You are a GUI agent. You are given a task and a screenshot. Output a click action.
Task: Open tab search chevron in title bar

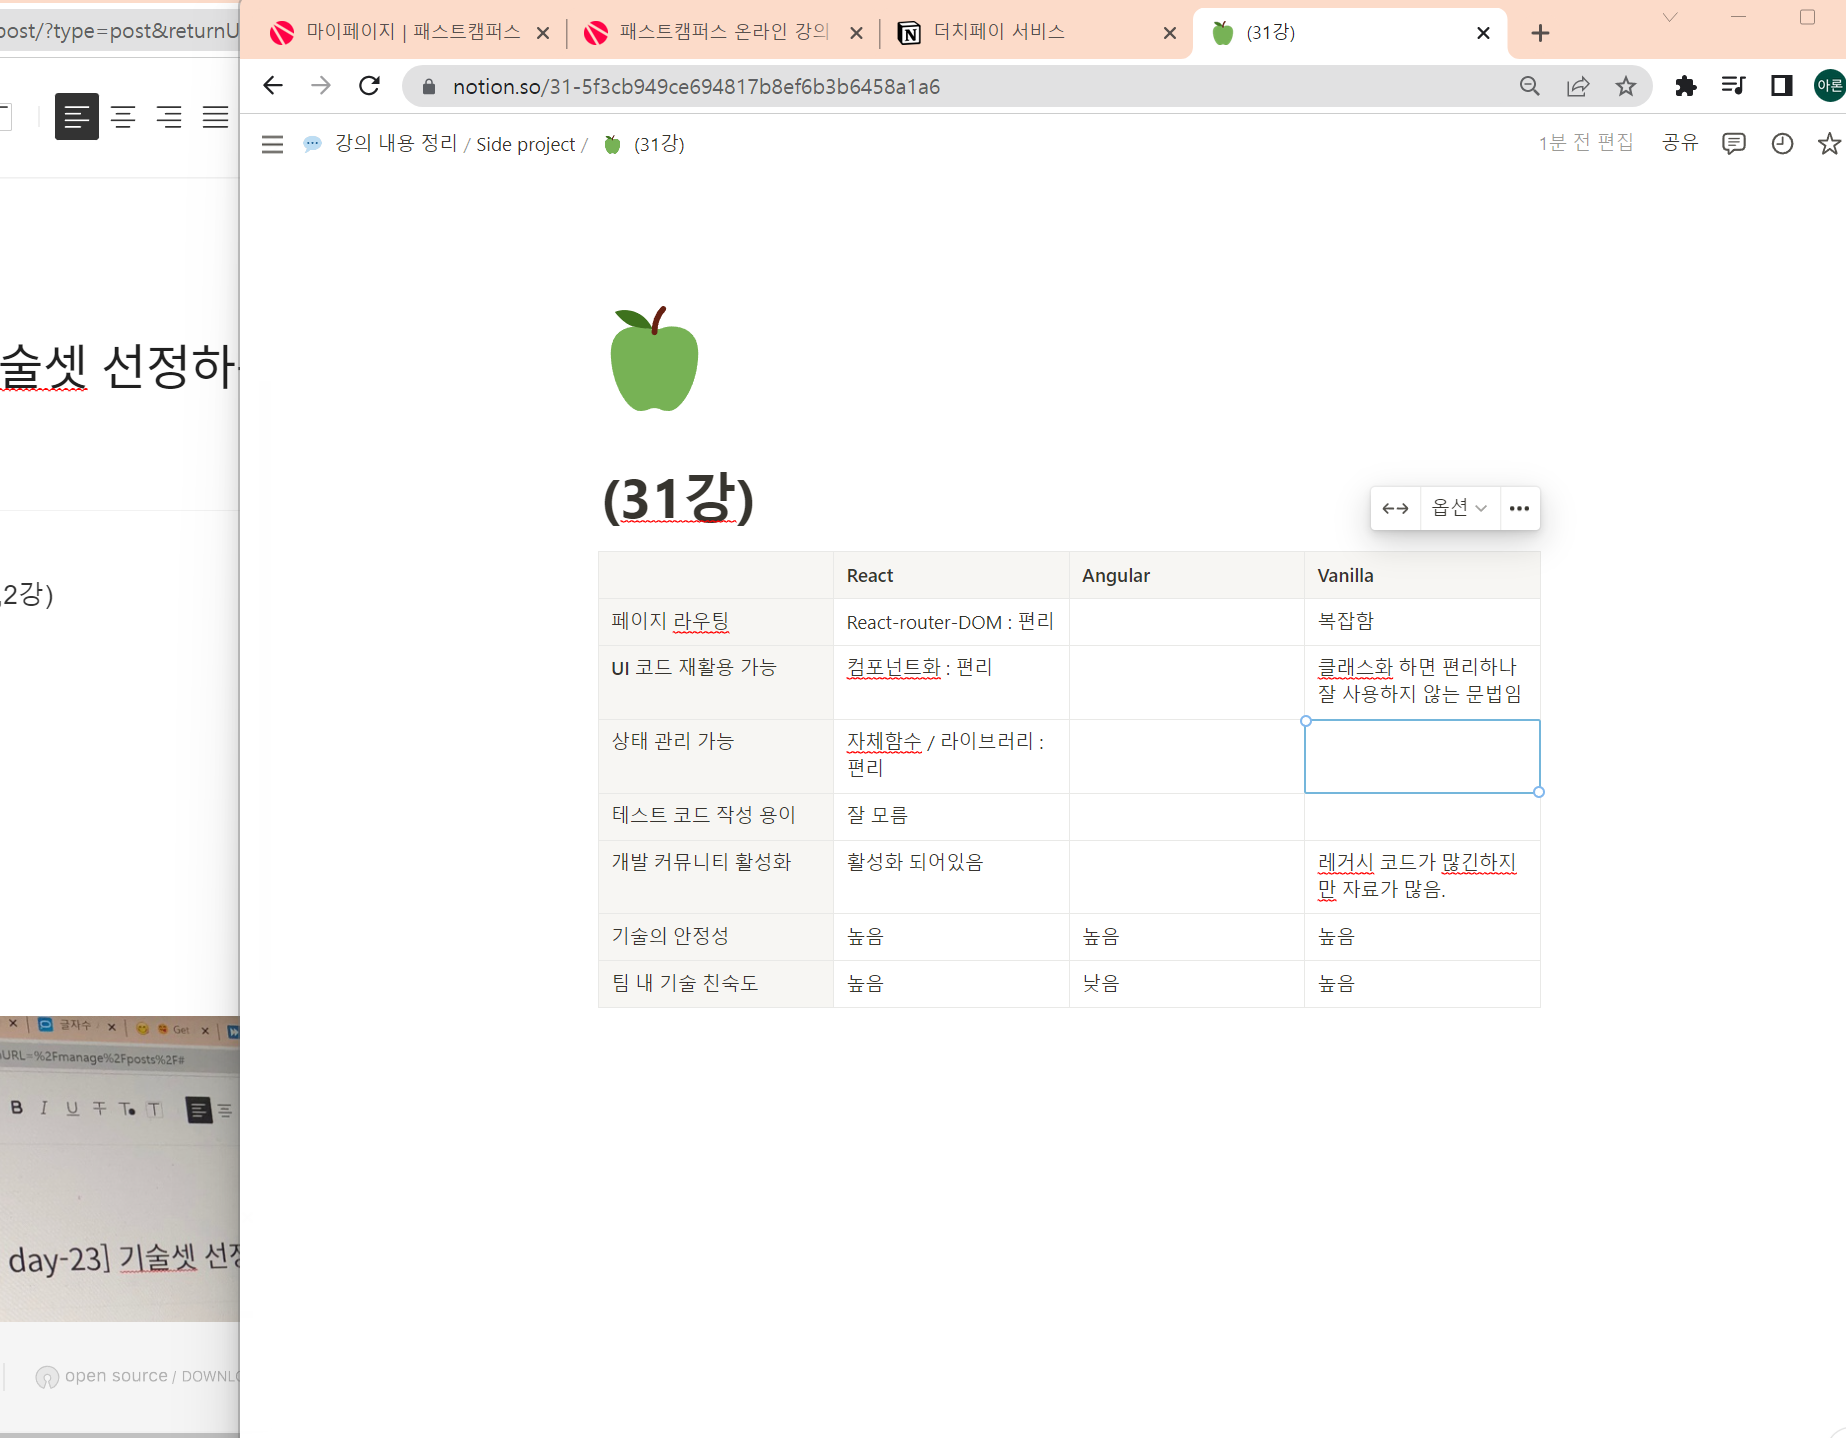tap(1669, 17)
